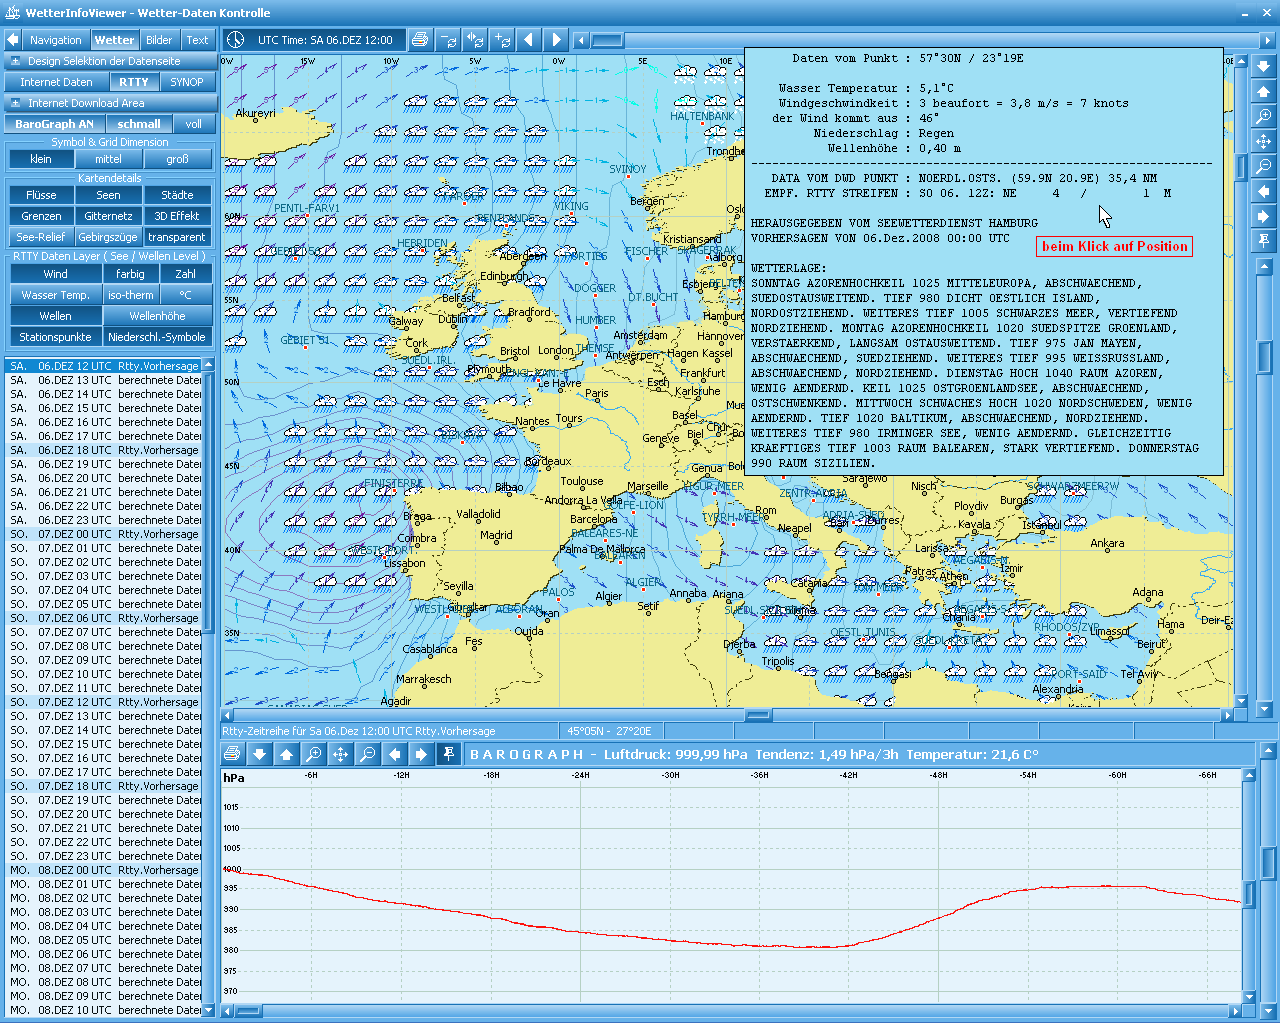The width and height of the screenshot is (1280, 1023).
Task: Click the back arrow left of the Navigation tab
Action: [13, 40]
